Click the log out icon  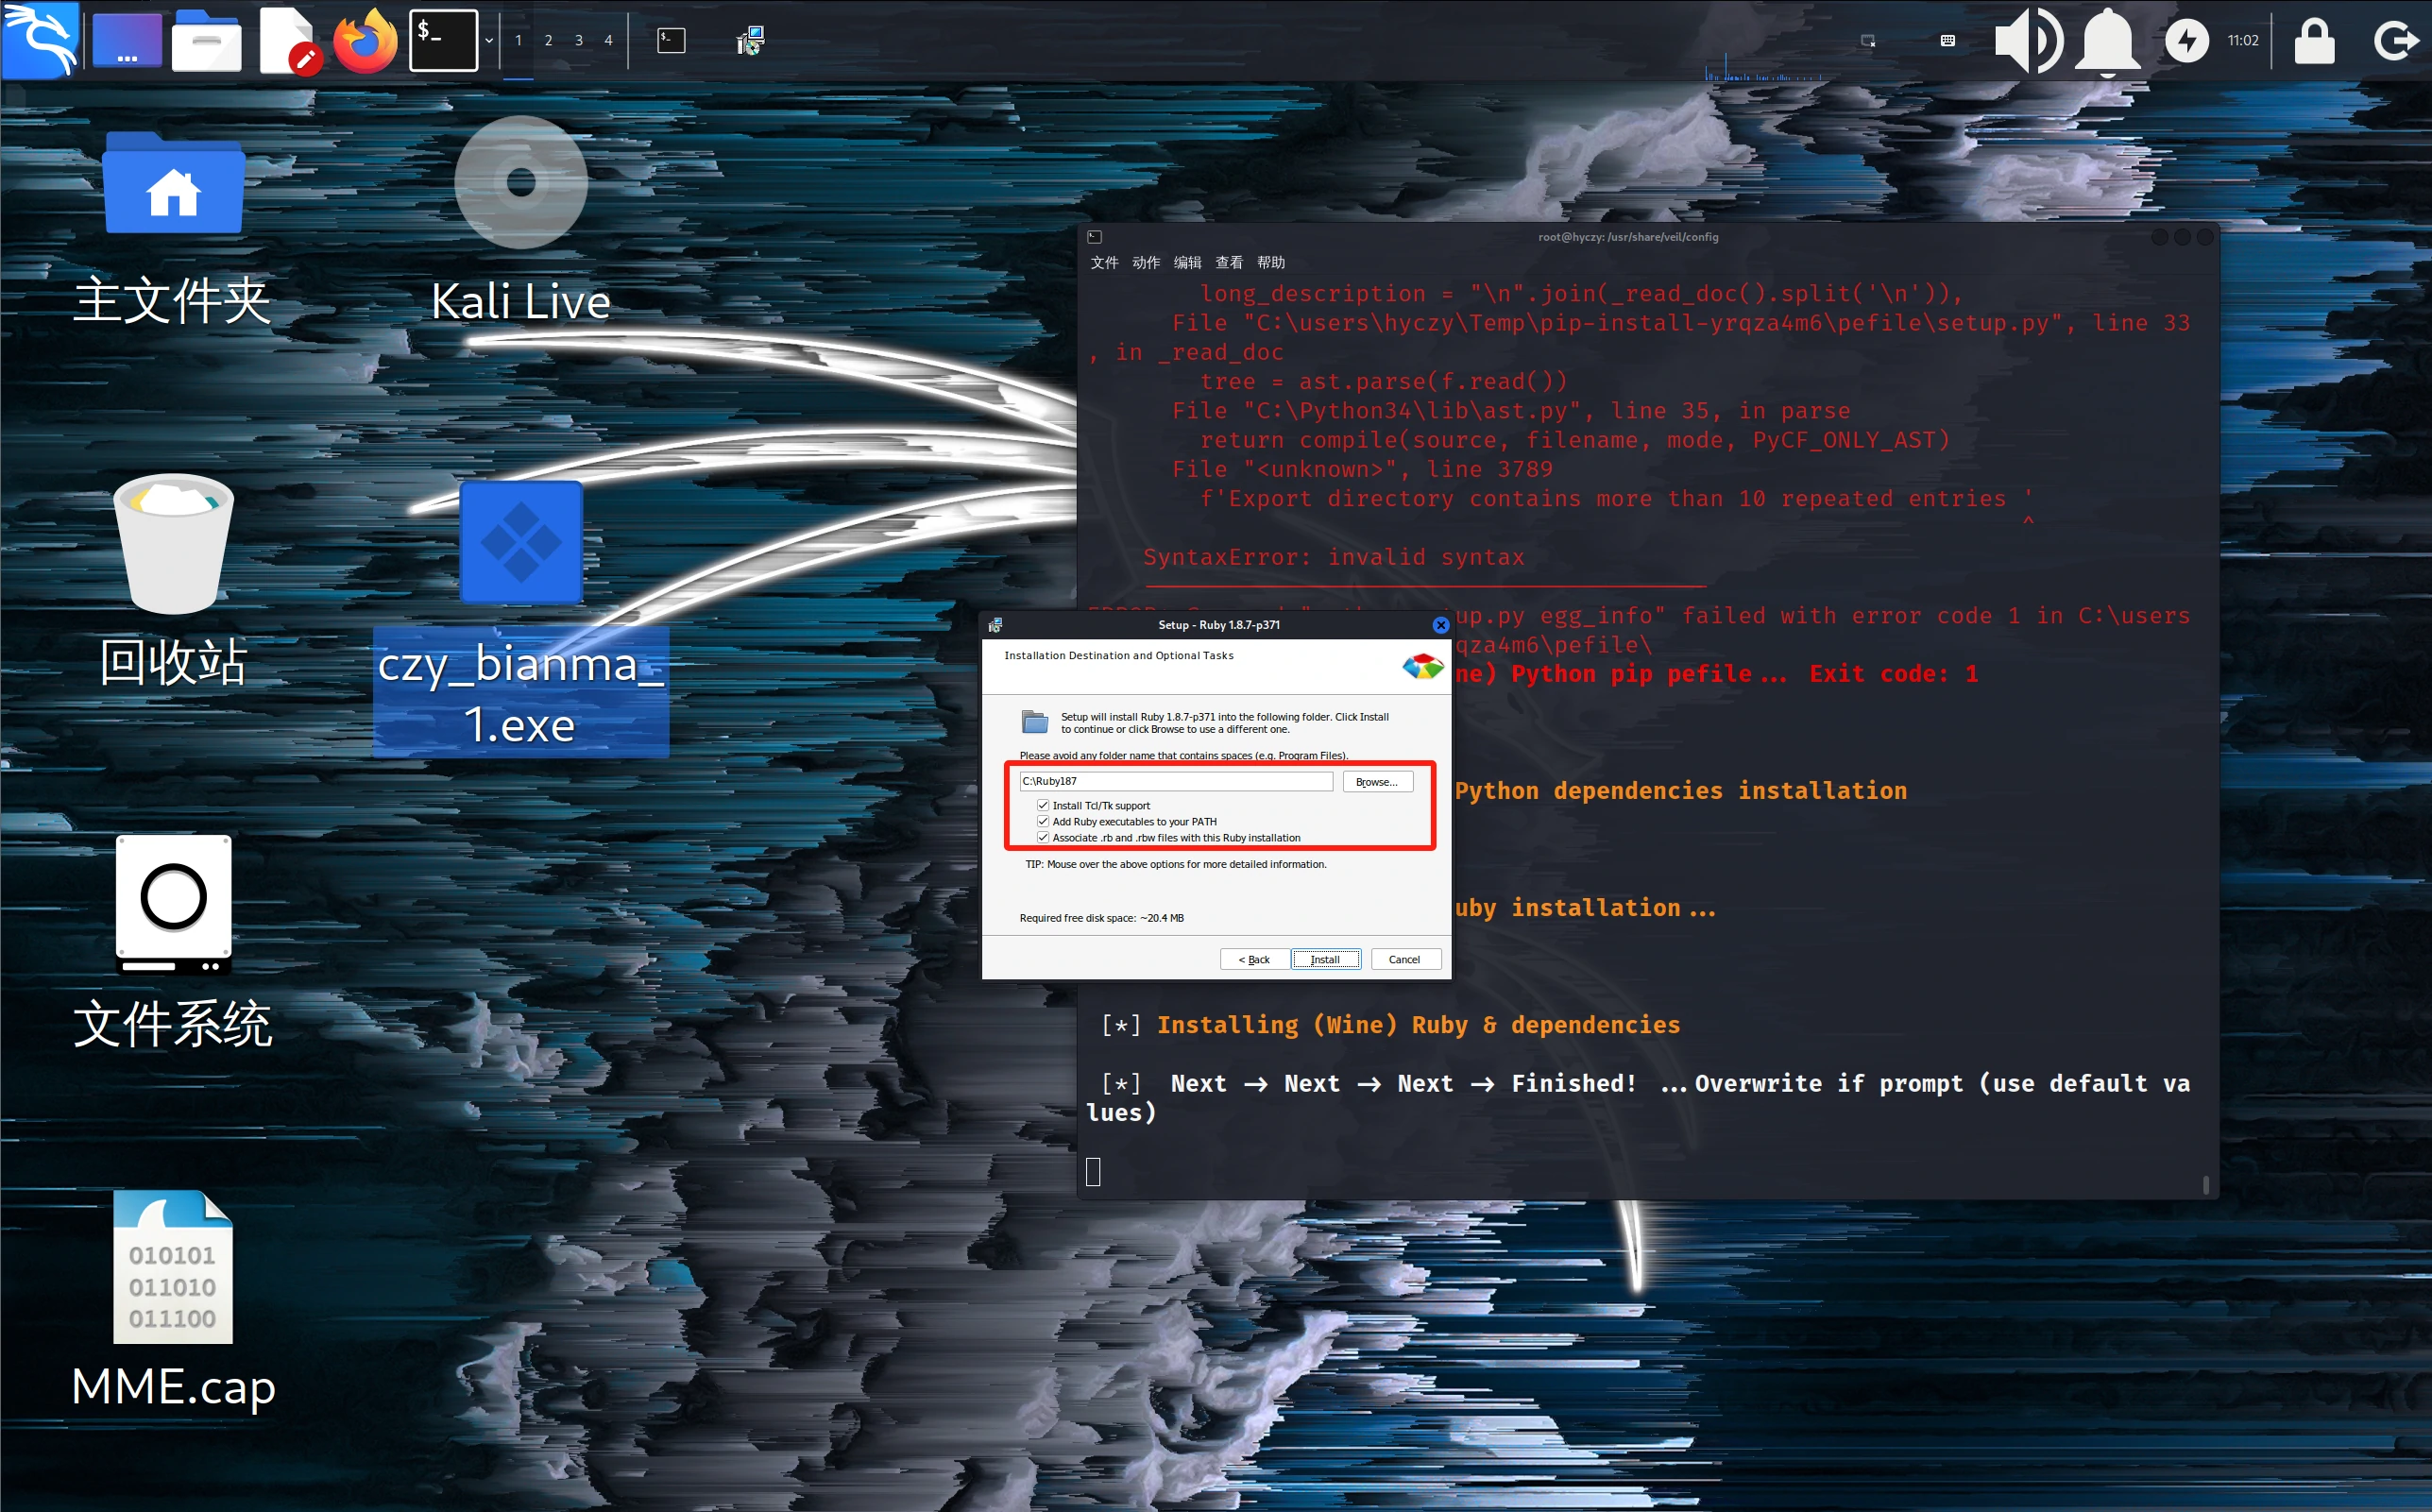coord(2396,41)
